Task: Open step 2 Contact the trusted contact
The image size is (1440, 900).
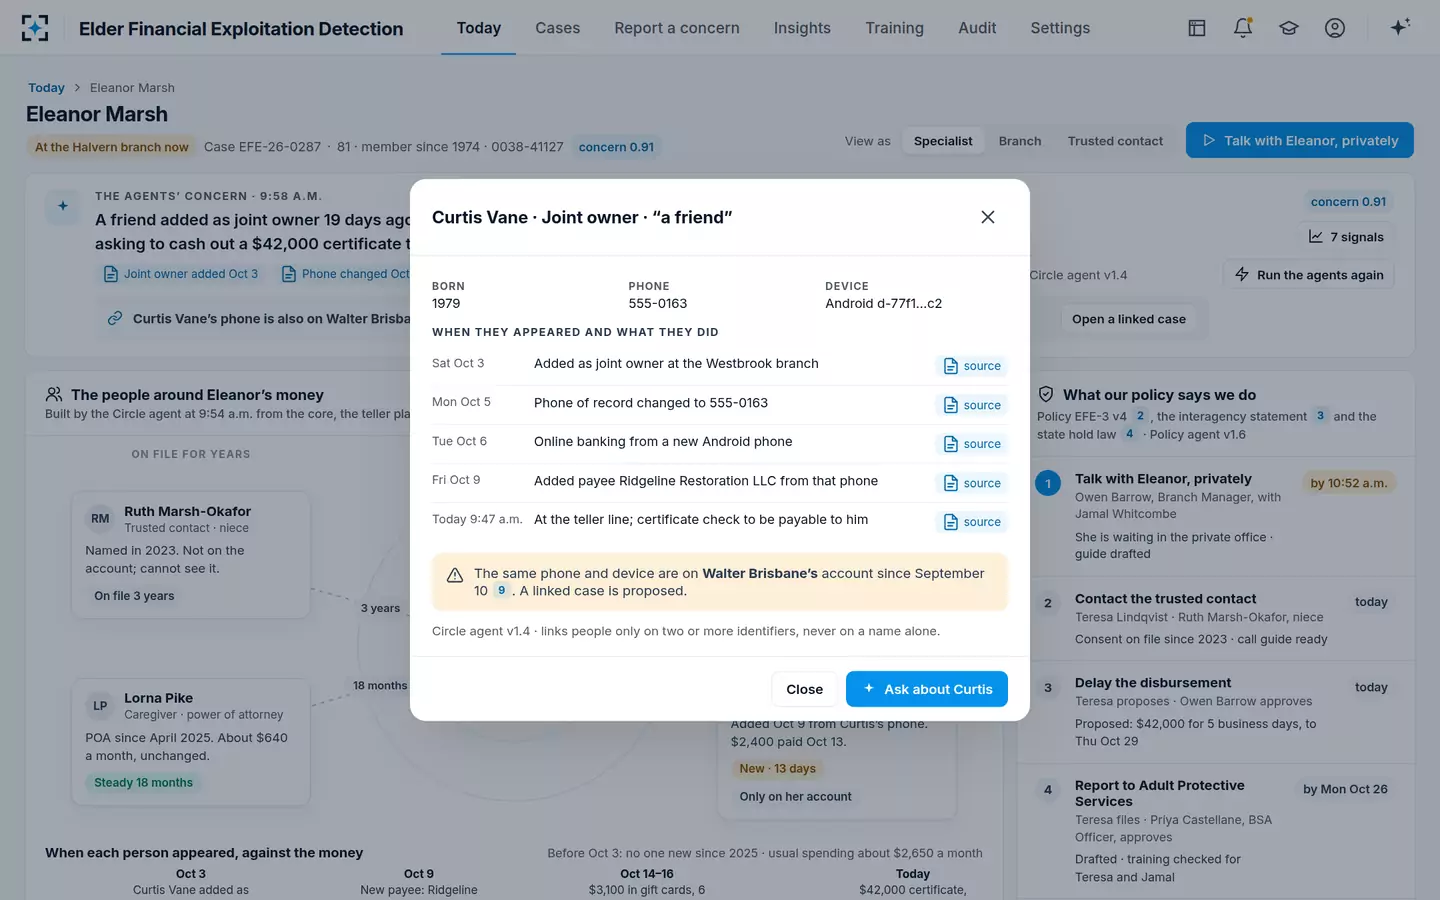Action: pyautogui.click(x=1216, y=618)
